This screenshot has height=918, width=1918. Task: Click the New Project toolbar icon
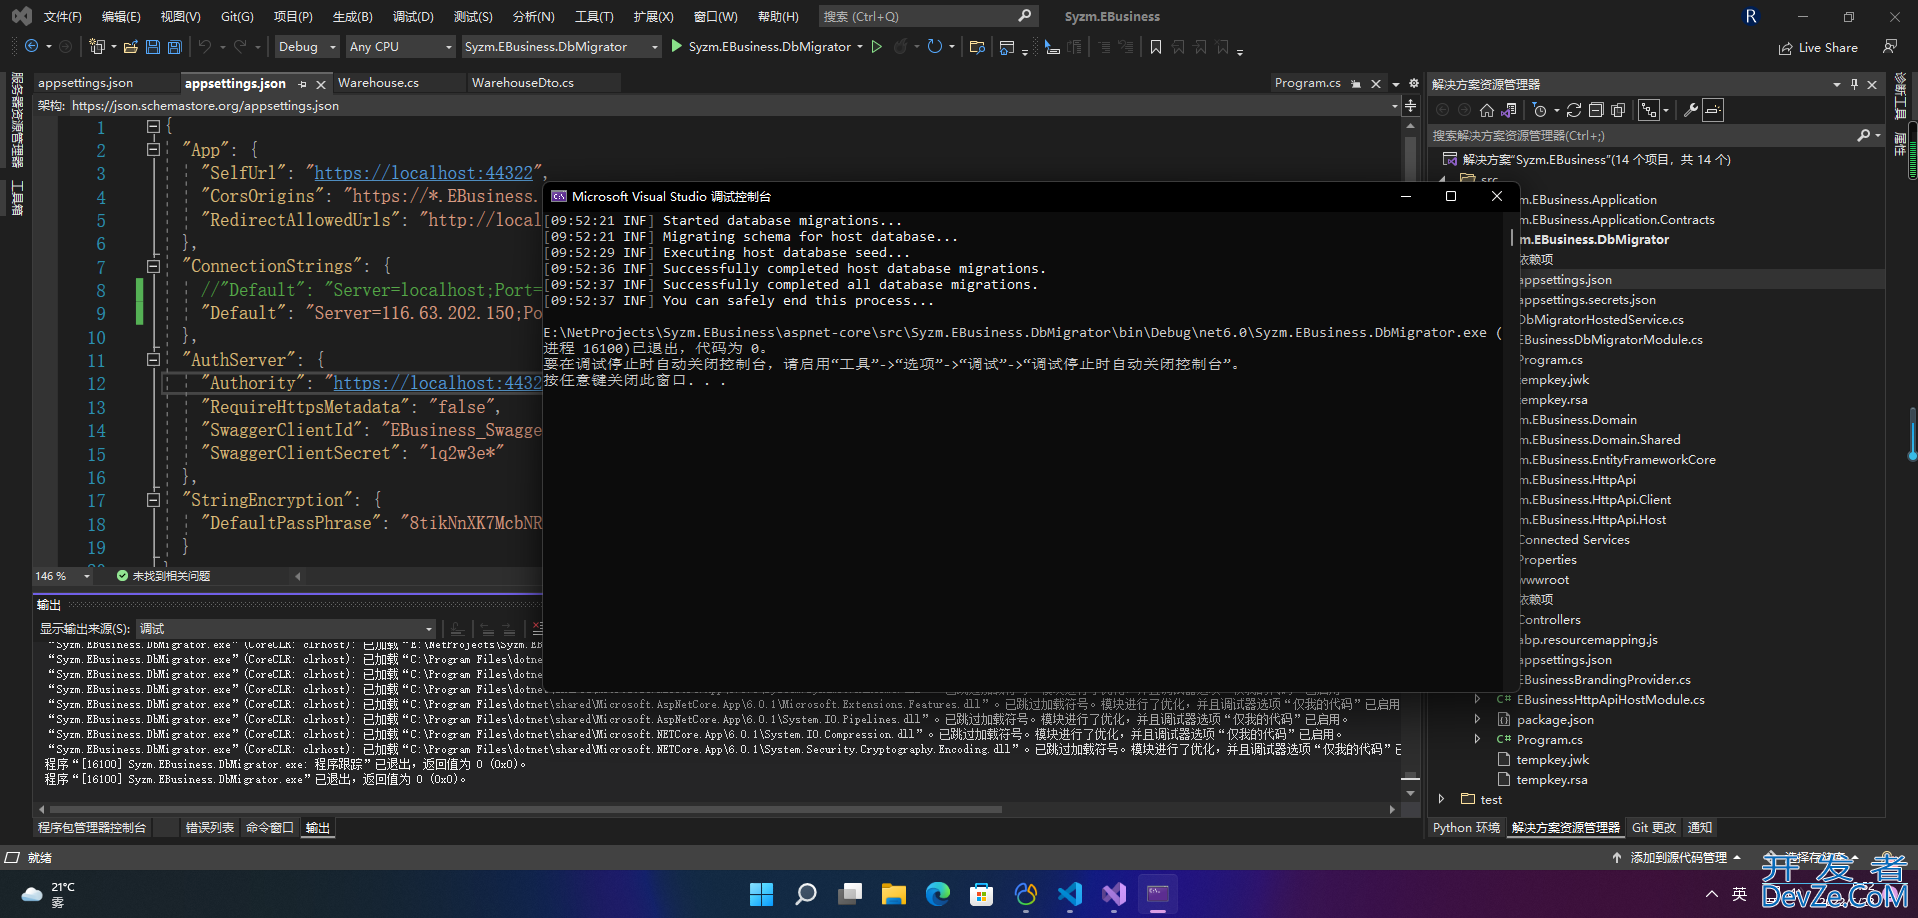97,47
